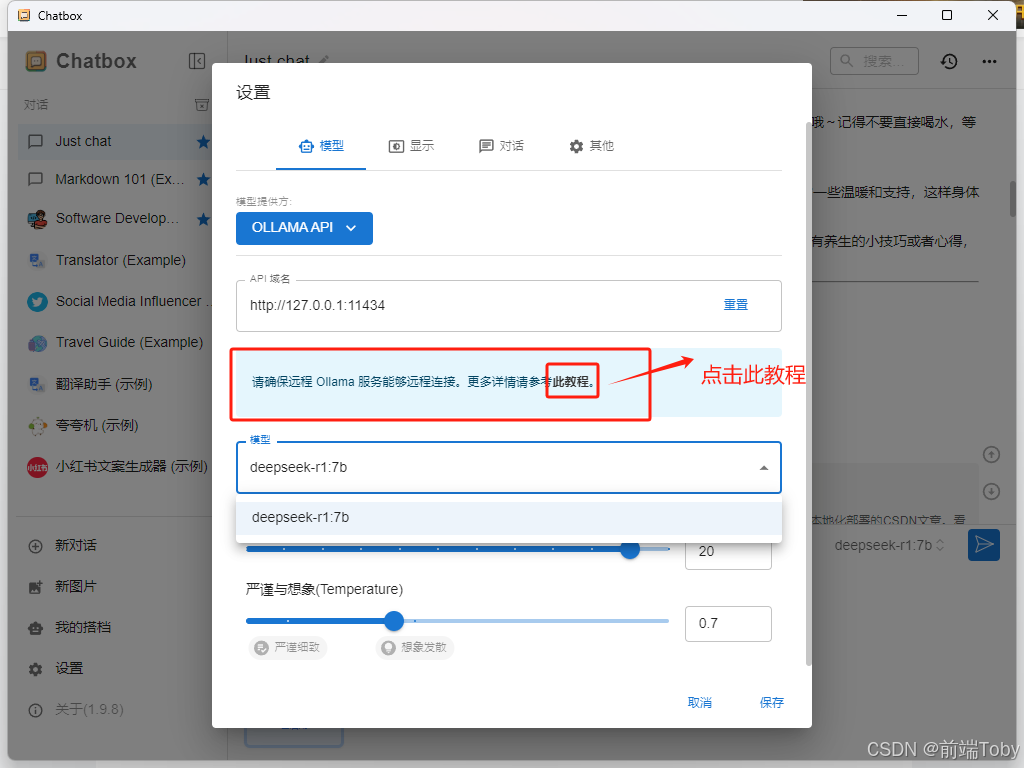The width and height of the screenshot is (1024, 768).
Task: Click the context messages slider handle
Action: [x=630, y=549]
